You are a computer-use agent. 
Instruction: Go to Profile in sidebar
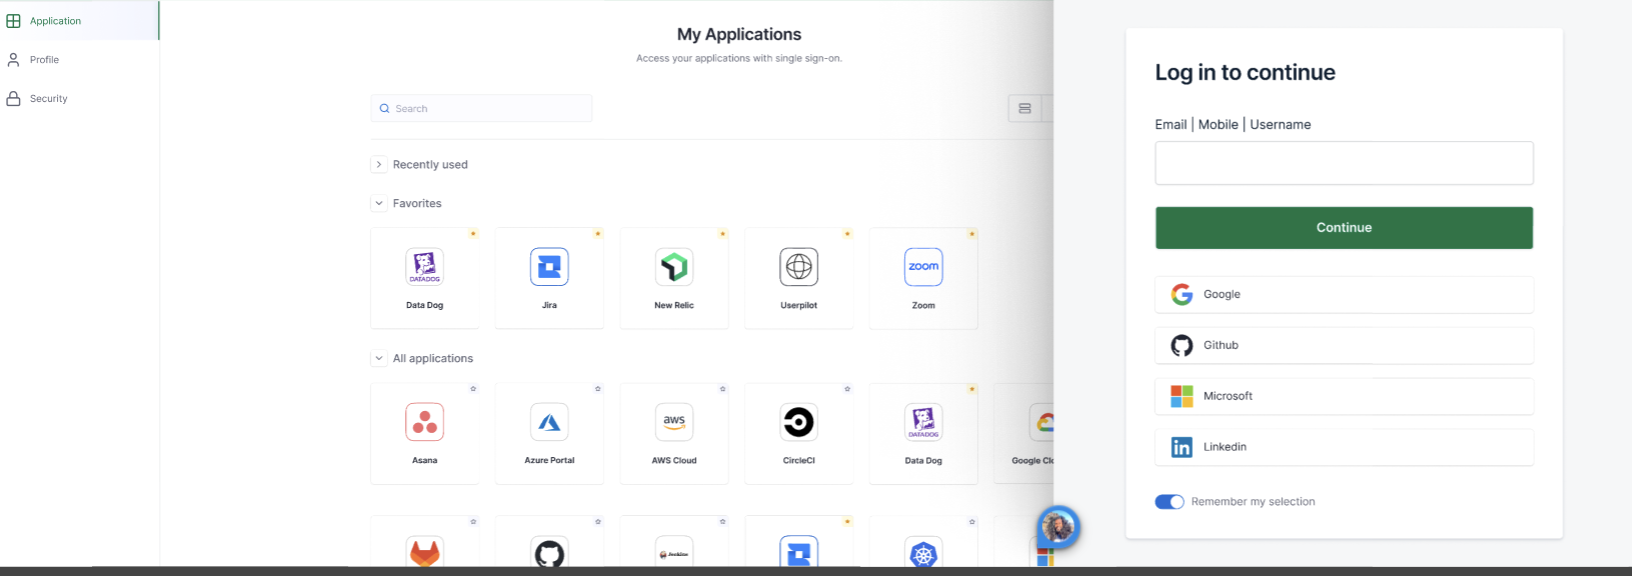44,60
